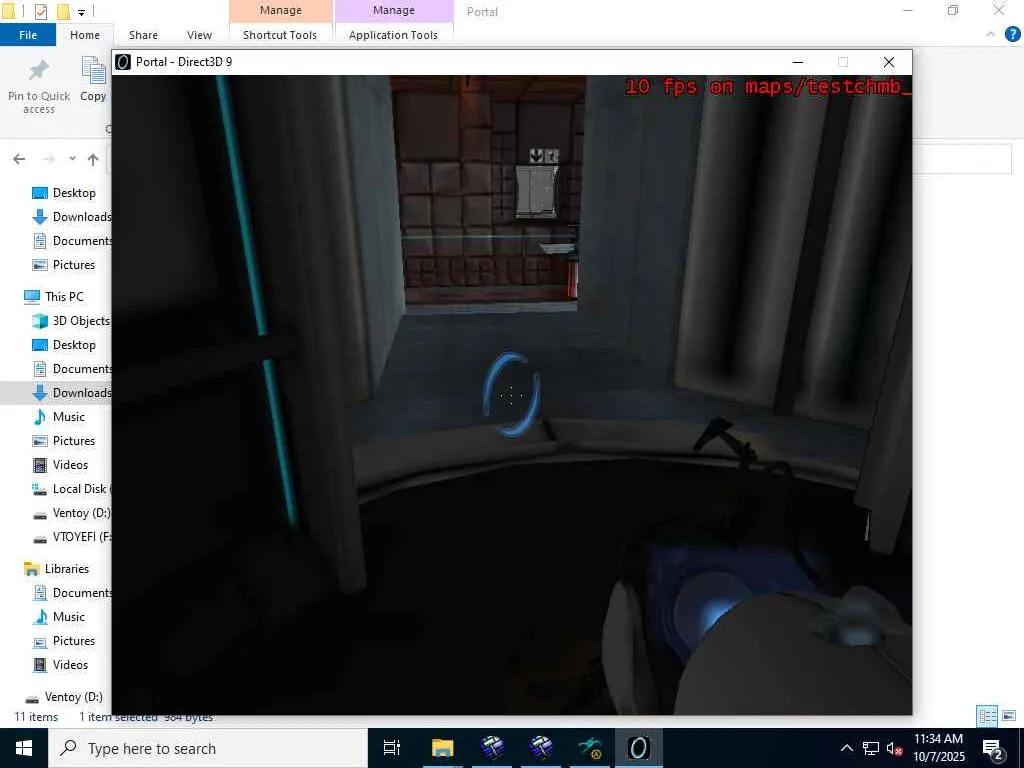
Task: Click the game crosshair portal reticle
Action: click(511, 395)
